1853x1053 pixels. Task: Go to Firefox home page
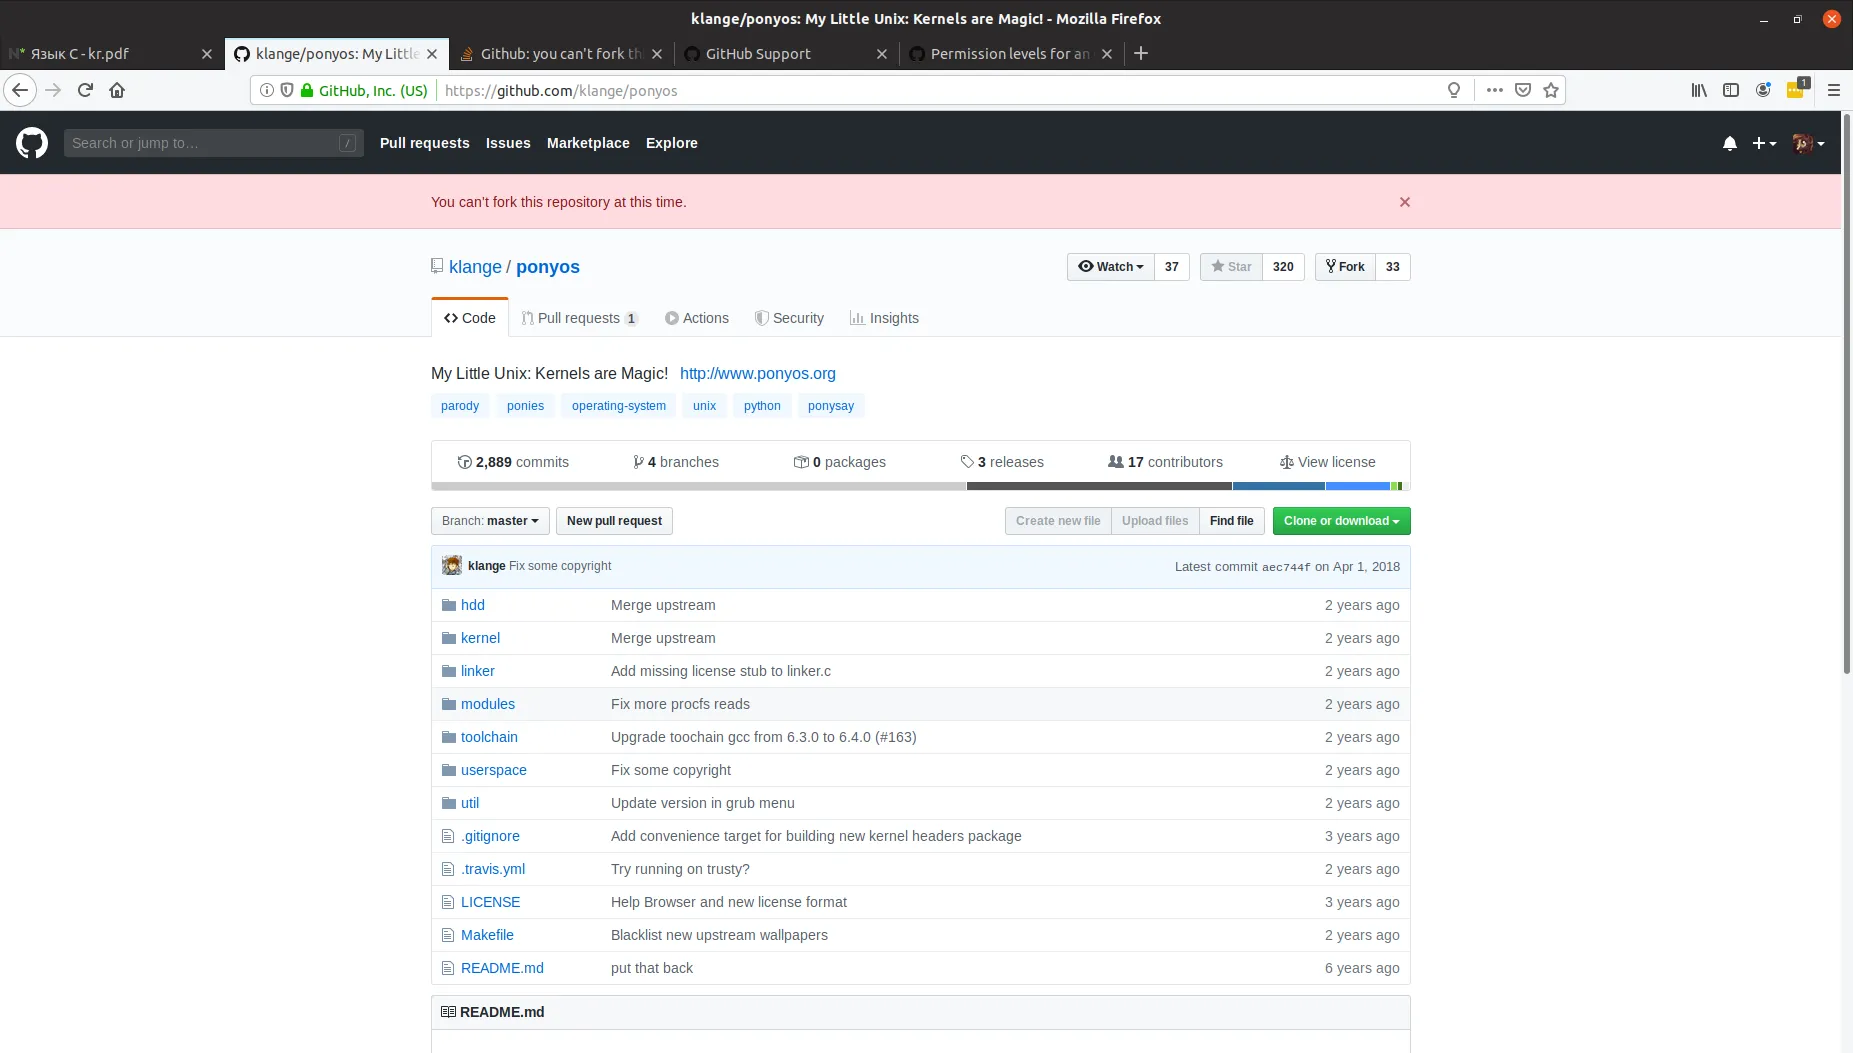117,90
